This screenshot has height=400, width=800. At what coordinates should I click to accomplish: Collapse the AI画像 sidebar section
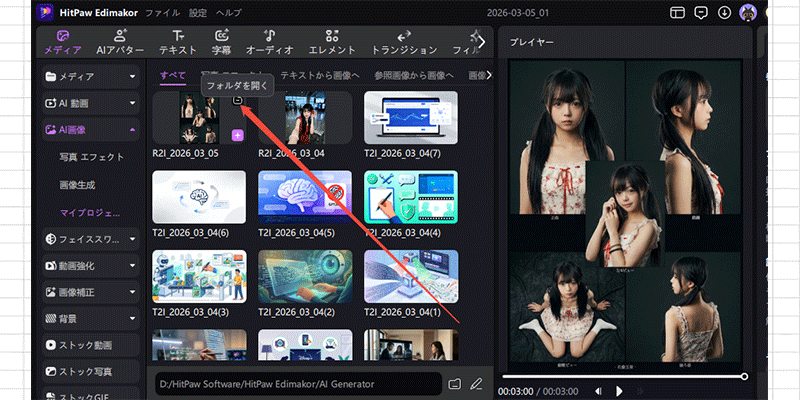132,130
